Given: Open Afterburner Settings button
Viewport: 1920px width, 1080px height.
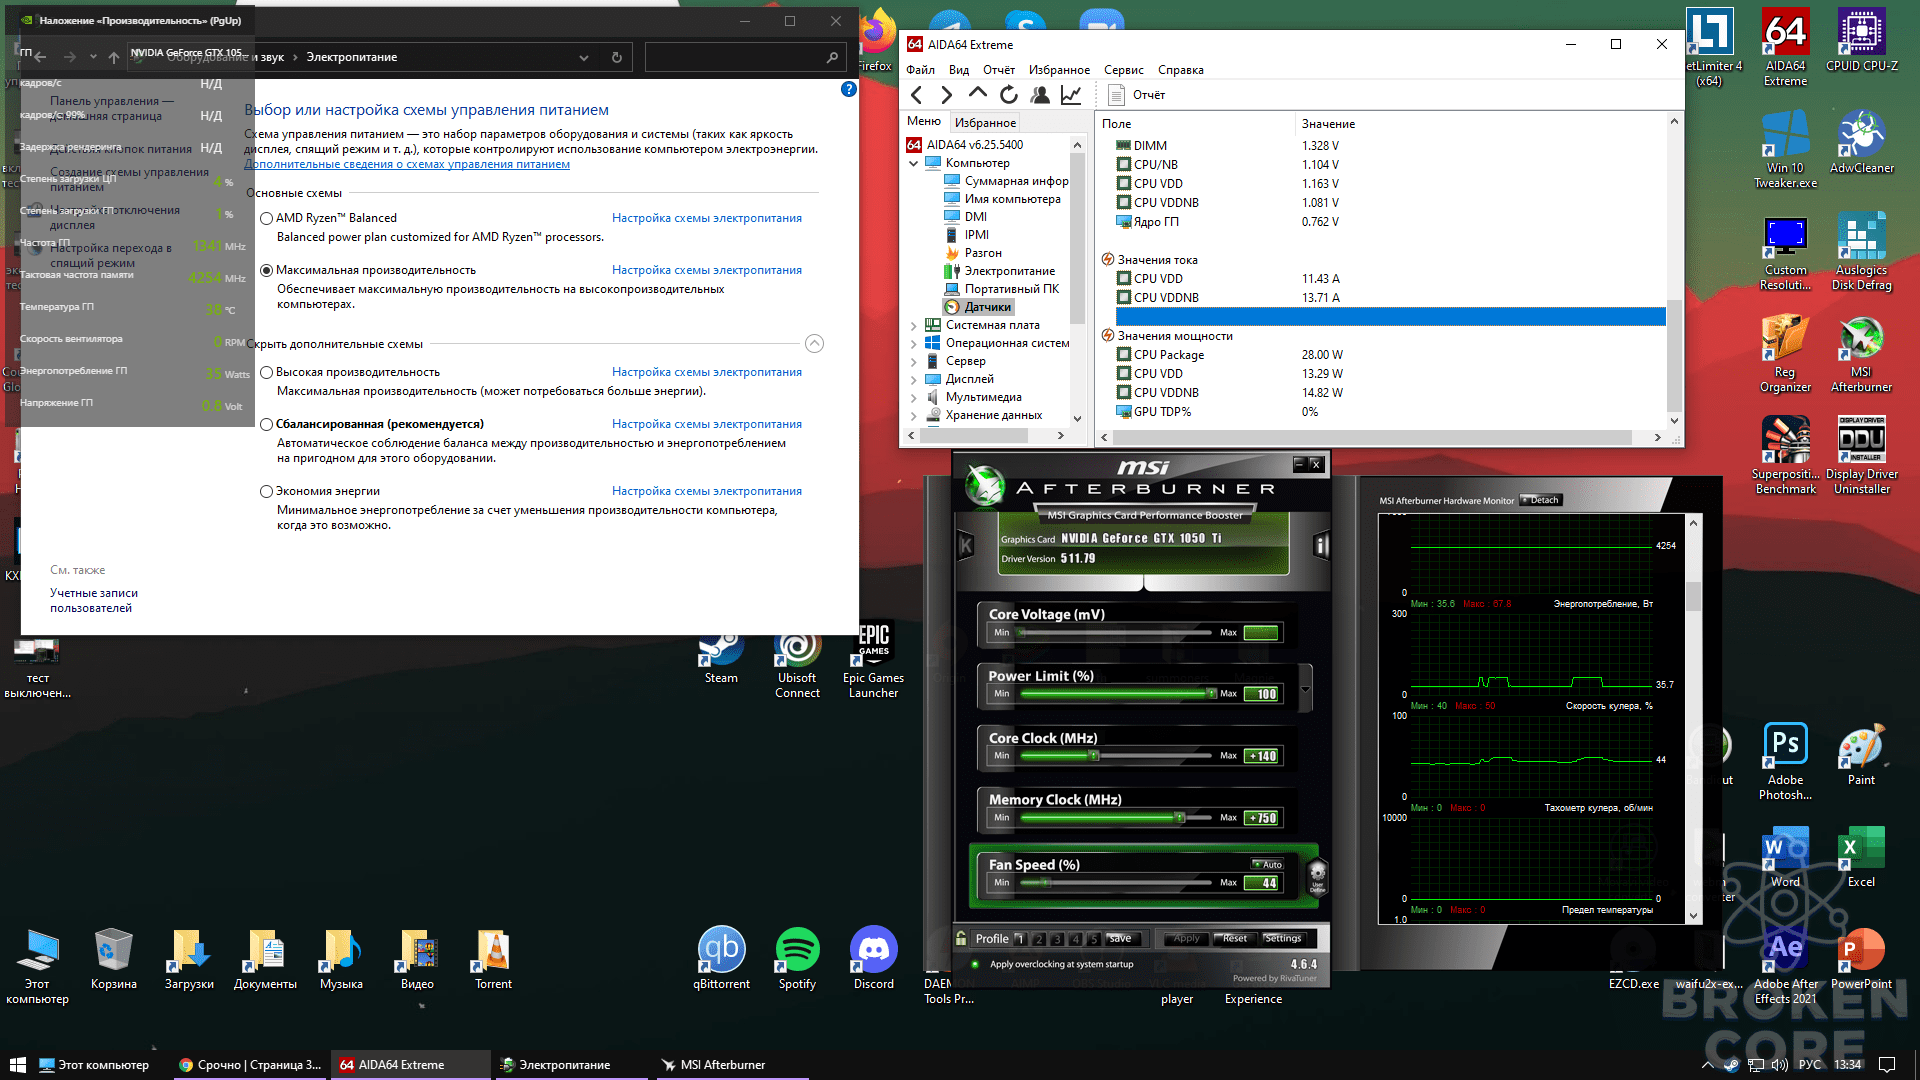Looking at the screenshot, I should pos(1283,938).
